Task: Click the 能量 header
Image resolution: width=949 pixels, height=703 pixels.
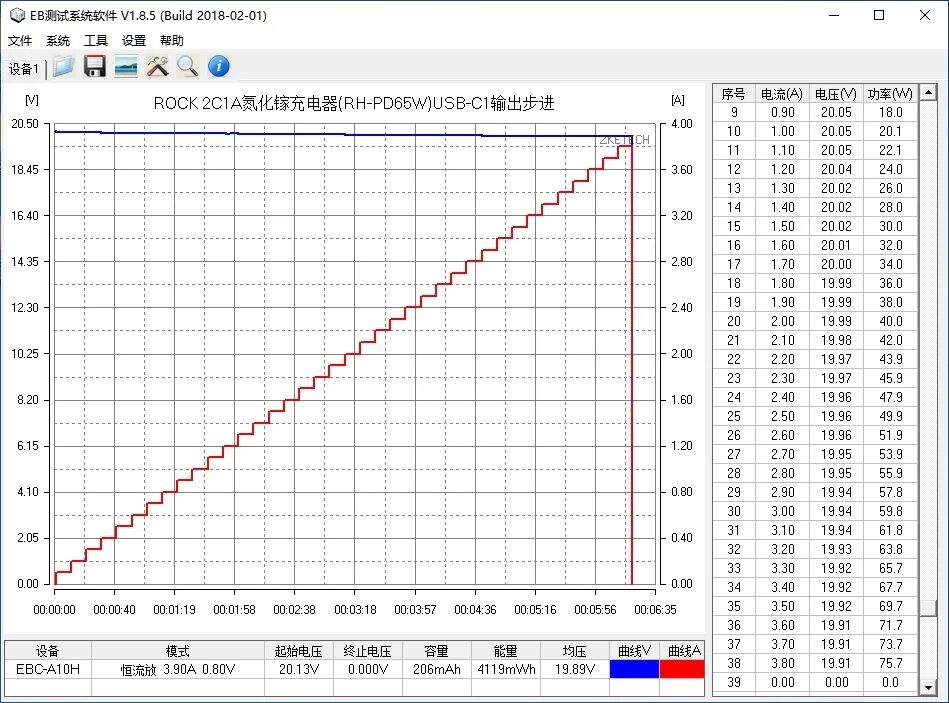Action: [506, 651]
